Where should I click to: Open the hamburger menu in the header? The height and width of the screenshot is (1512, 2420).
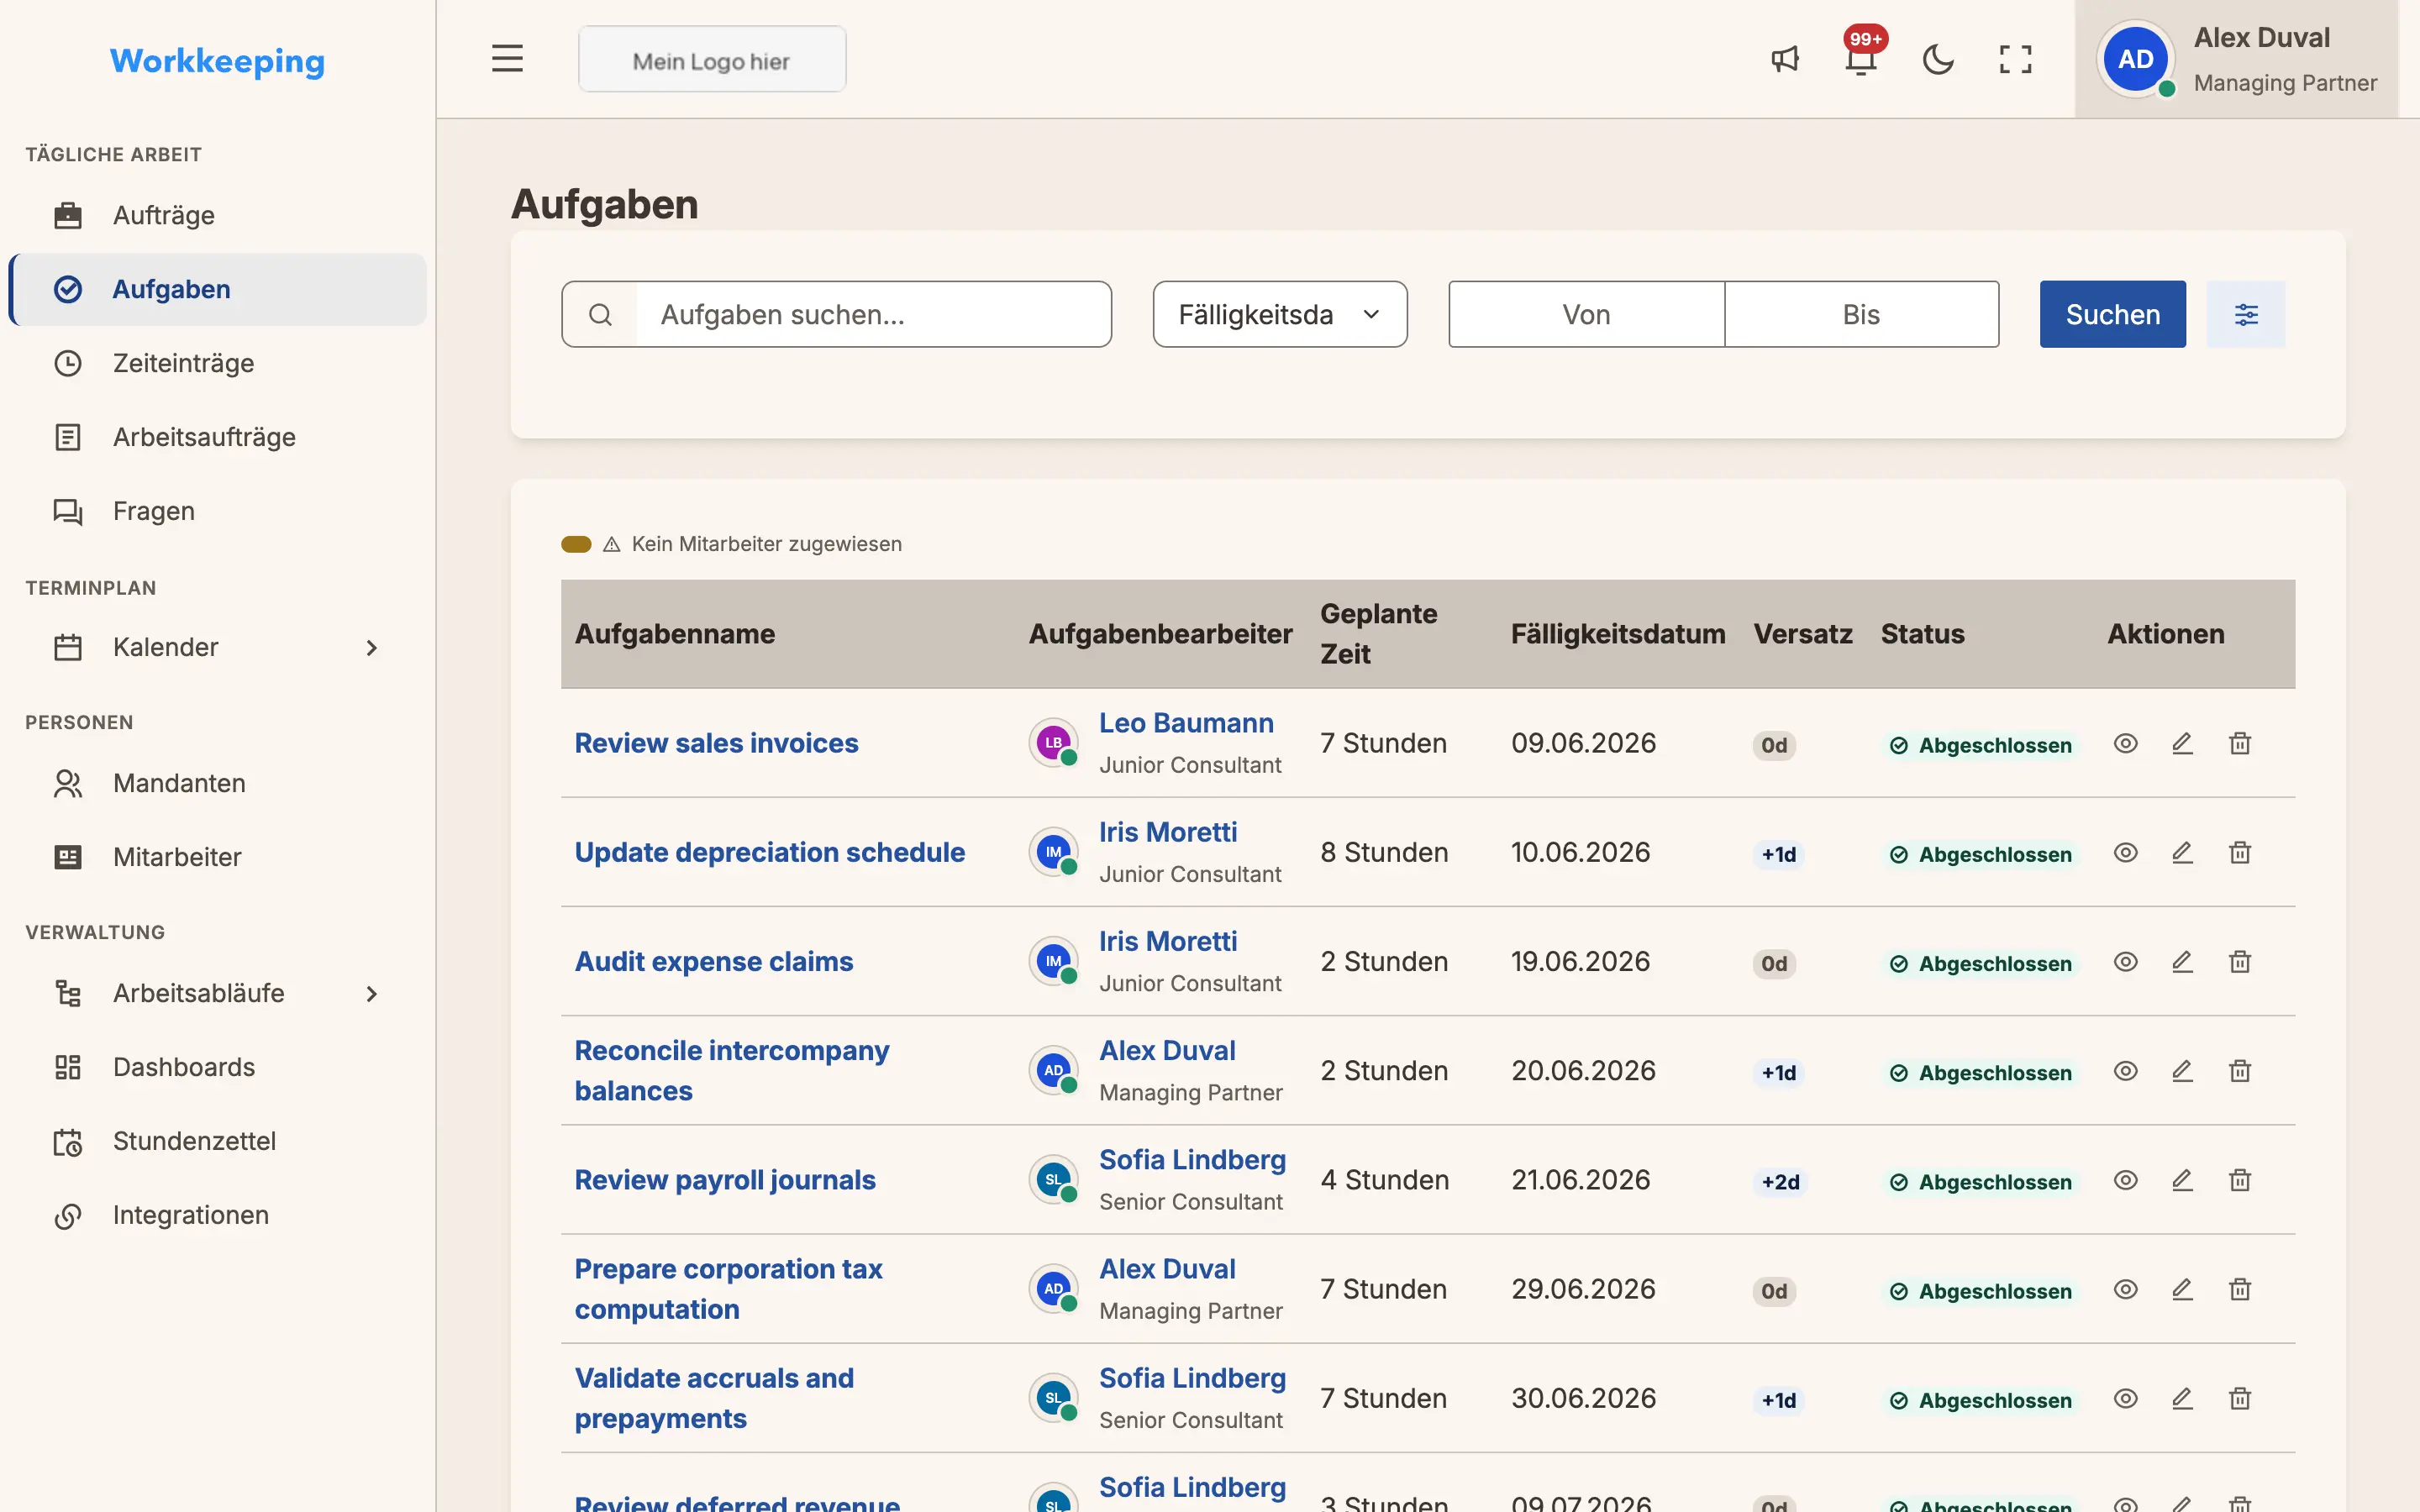[507, 59]
